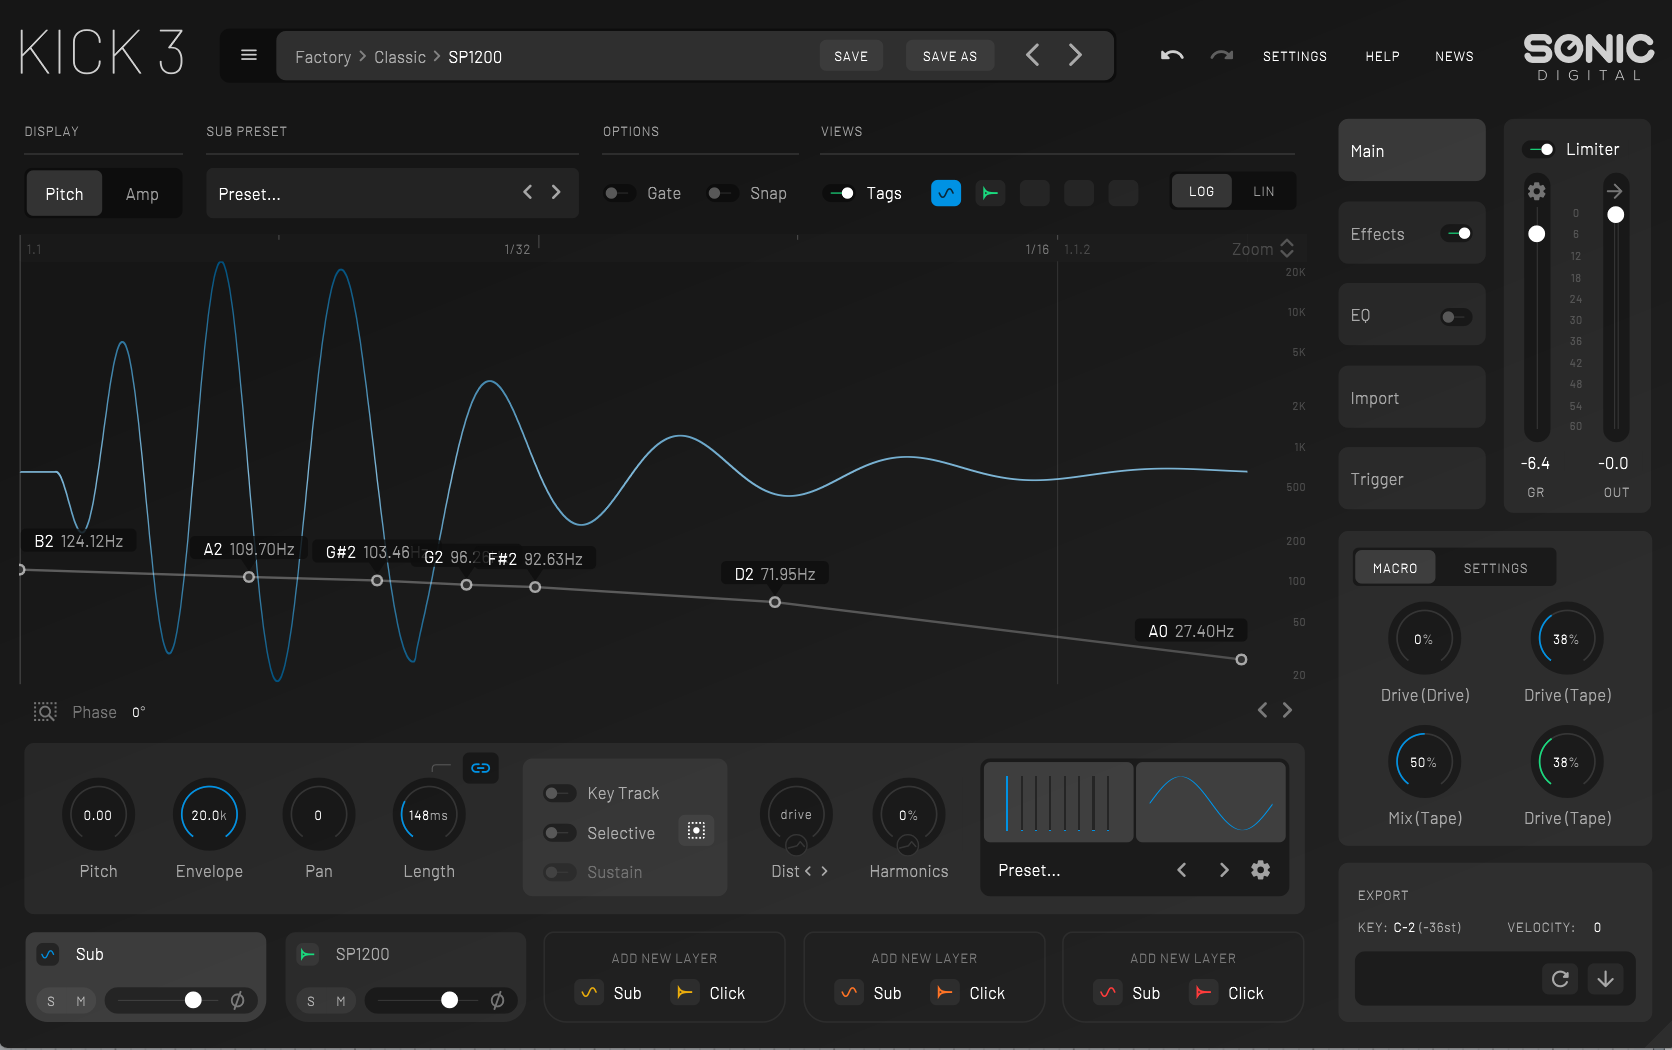Click the Selective target selection icon

[697, 830]
